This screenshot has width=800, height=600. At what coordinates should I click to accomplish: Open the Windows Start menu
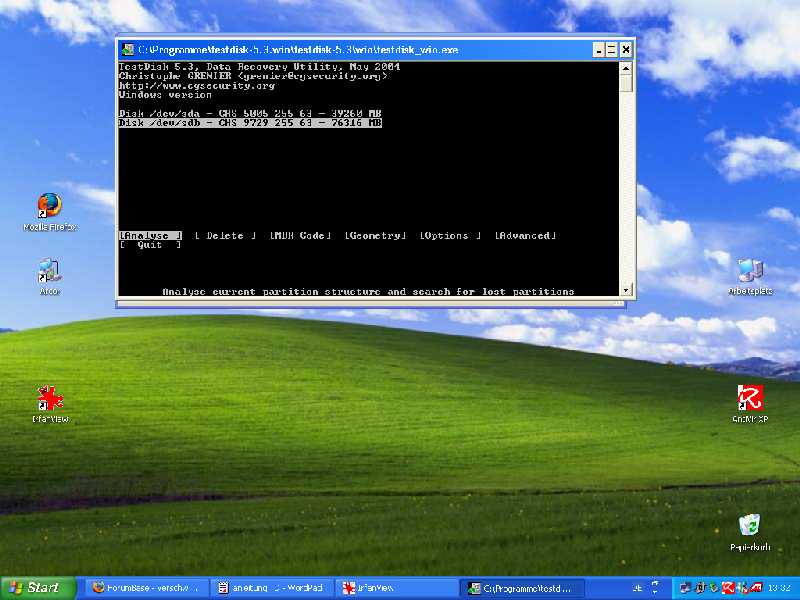pyautogui.click(x=38, y=588)
